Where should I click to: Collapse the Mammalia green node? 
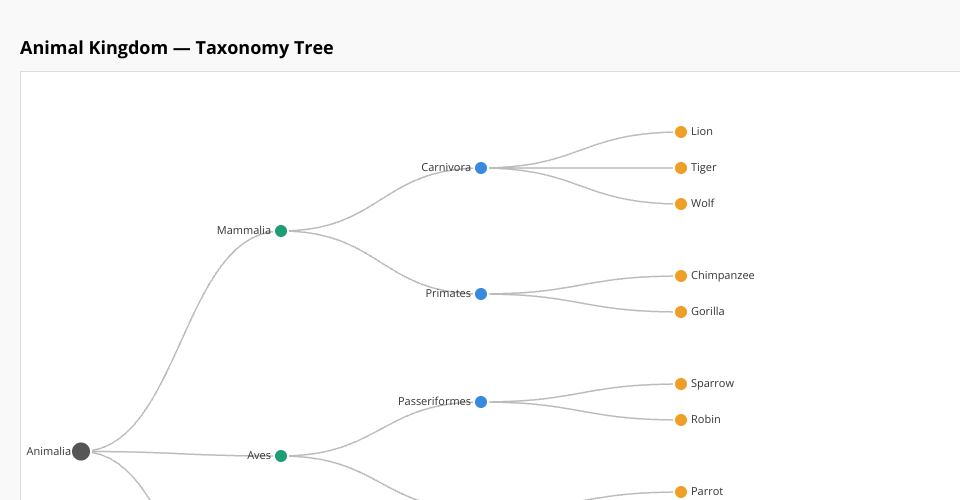coord(281,231)
